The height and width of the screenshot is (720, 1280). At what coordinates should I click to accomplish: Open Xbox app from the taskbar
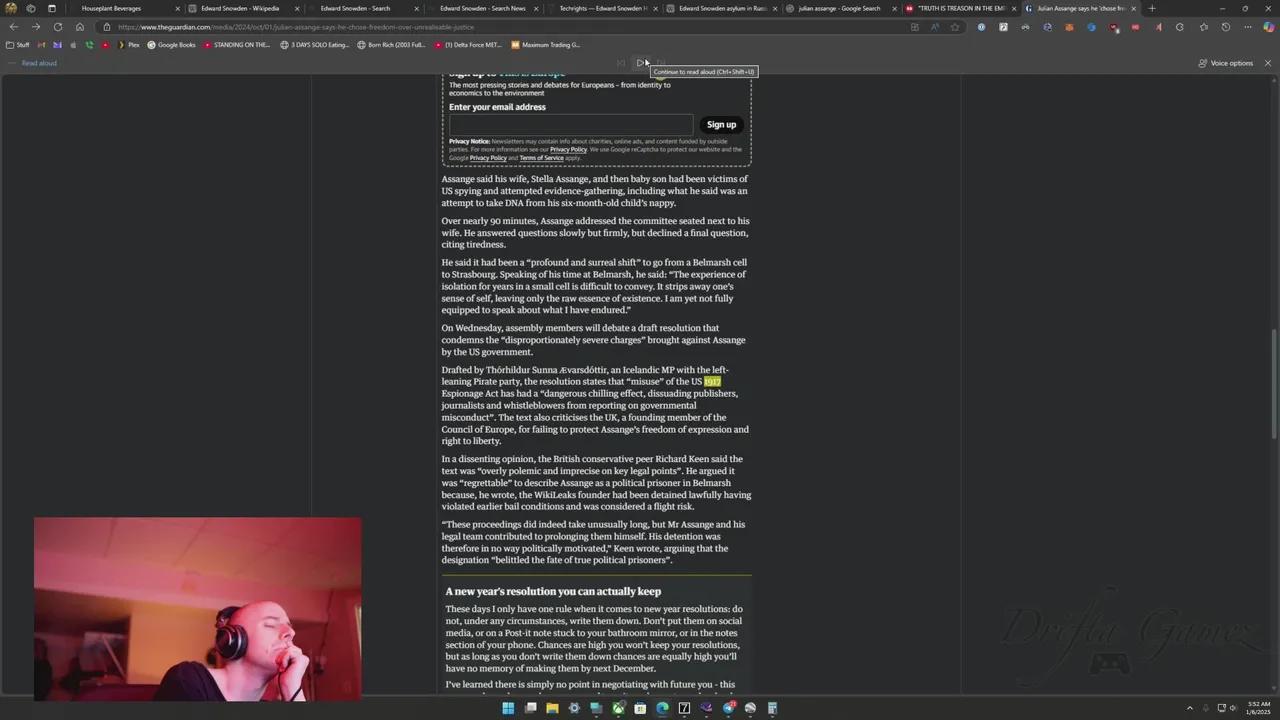click(x=618, y=708)
